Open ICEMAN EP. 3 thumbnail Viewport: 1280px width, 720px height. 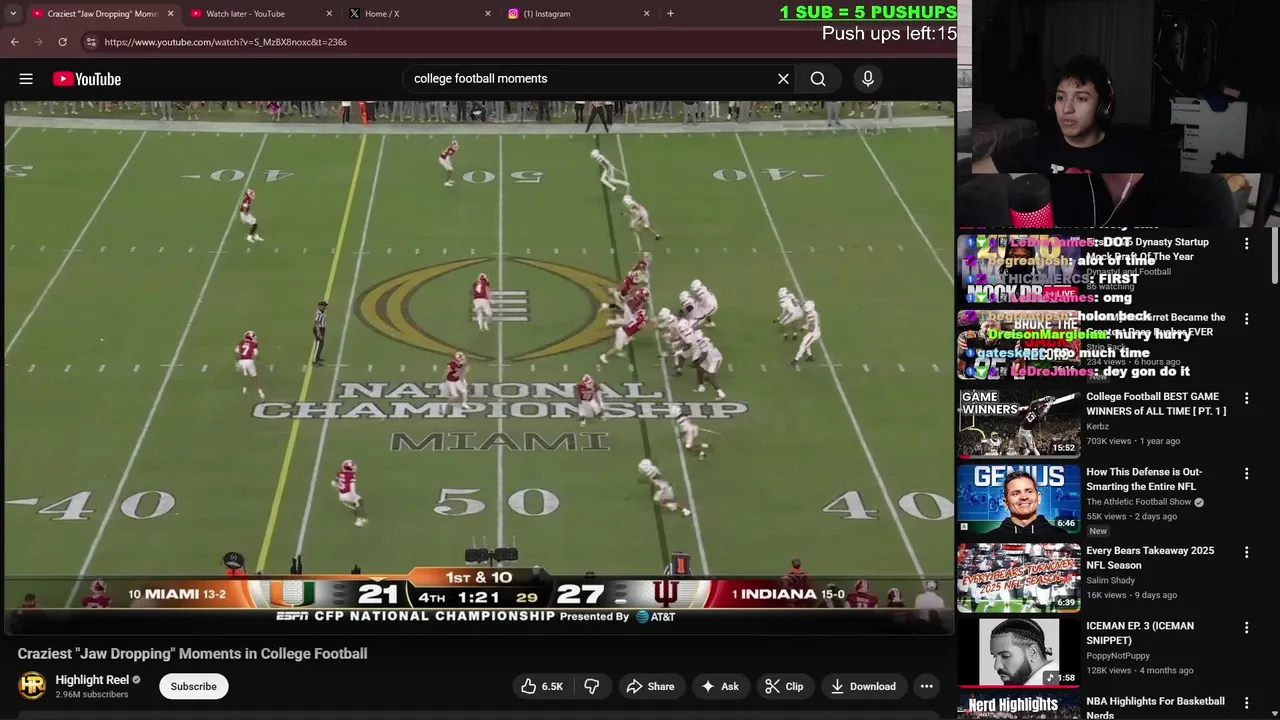point(1019,652)
